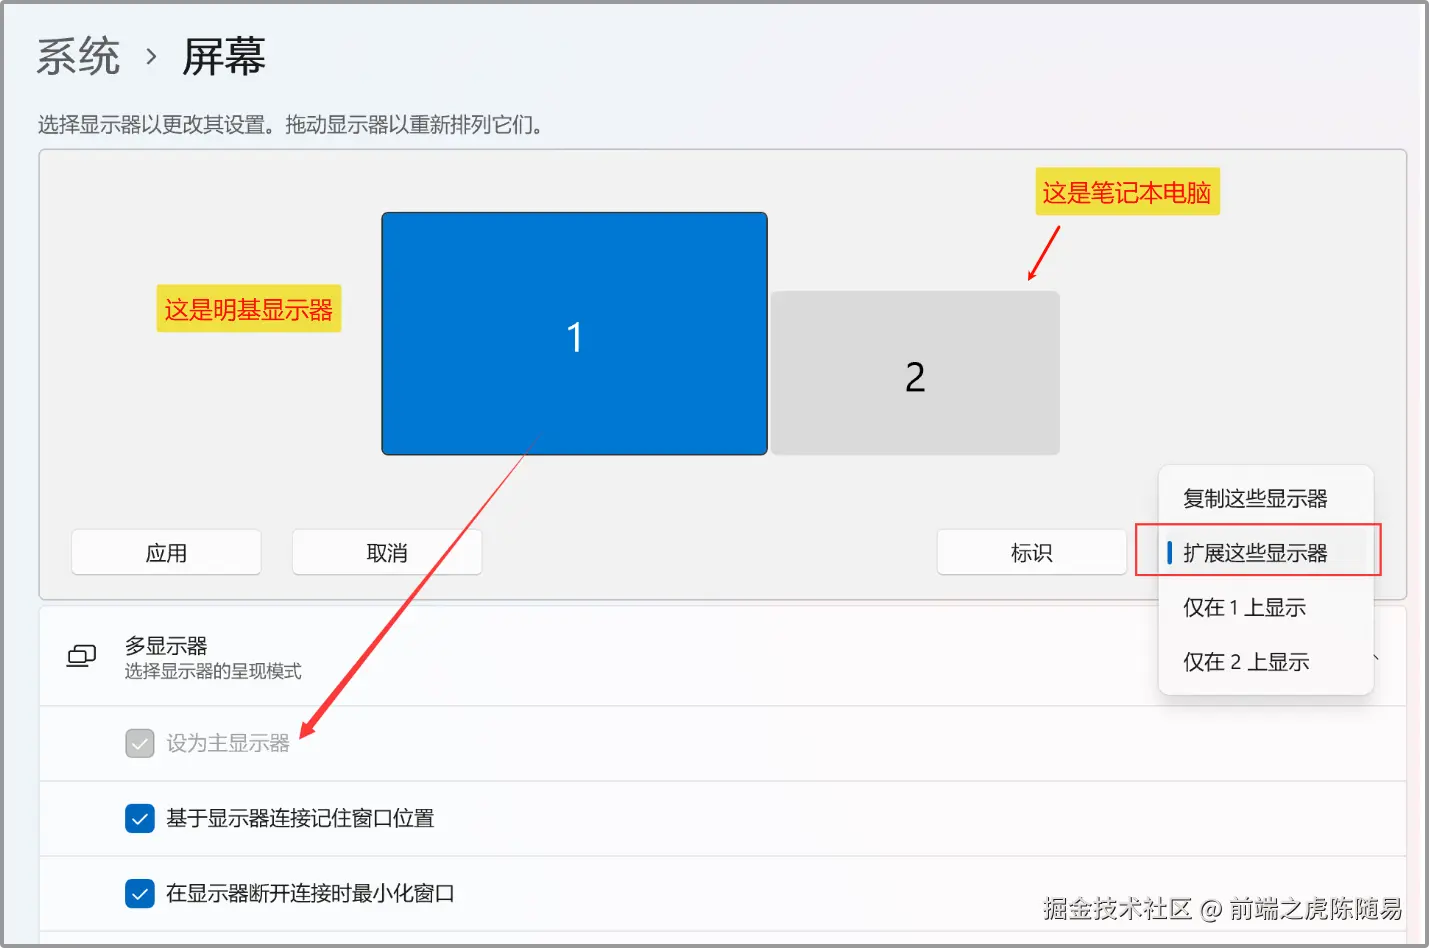Image resolution: width=1429 pixels, height=948 pixels.
Task: Uncheck 在显示器断开连接时最小化窗口 checkbox
Action: (140, 893)
